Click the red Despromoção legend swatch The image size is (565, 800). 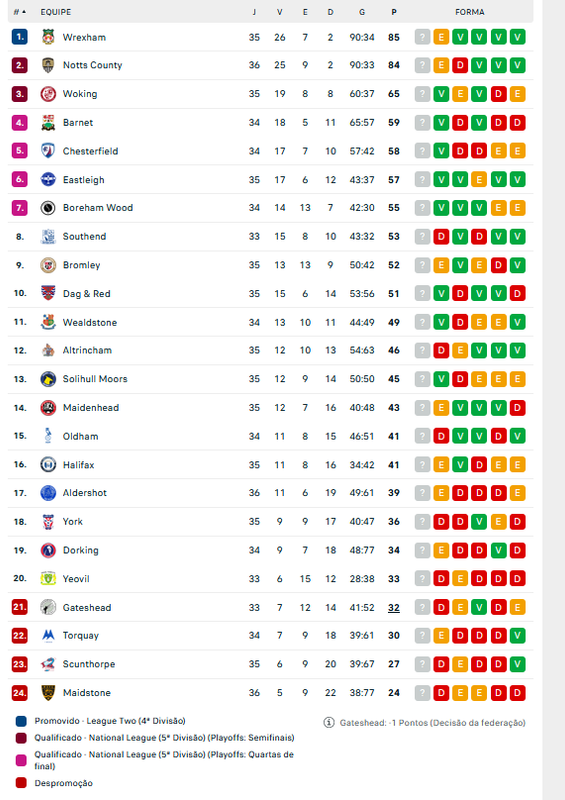tap(21, 783)
